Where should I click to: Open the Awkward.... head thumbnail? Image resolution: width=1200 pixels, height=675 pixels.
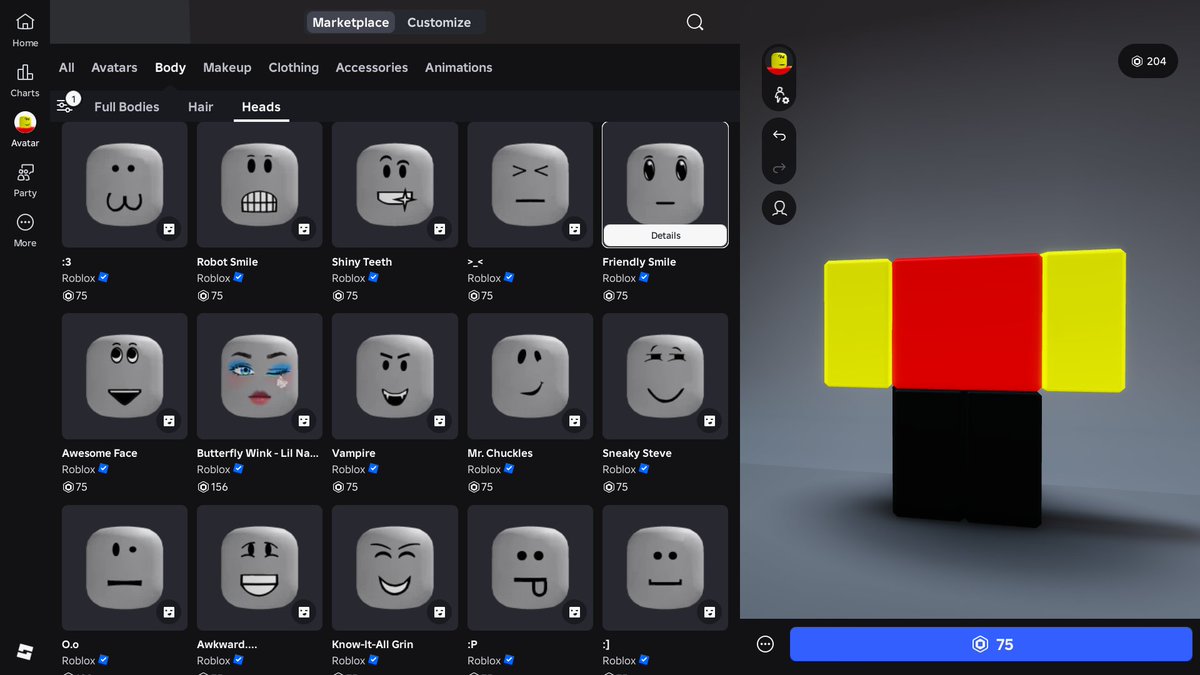tap(259, 567)
